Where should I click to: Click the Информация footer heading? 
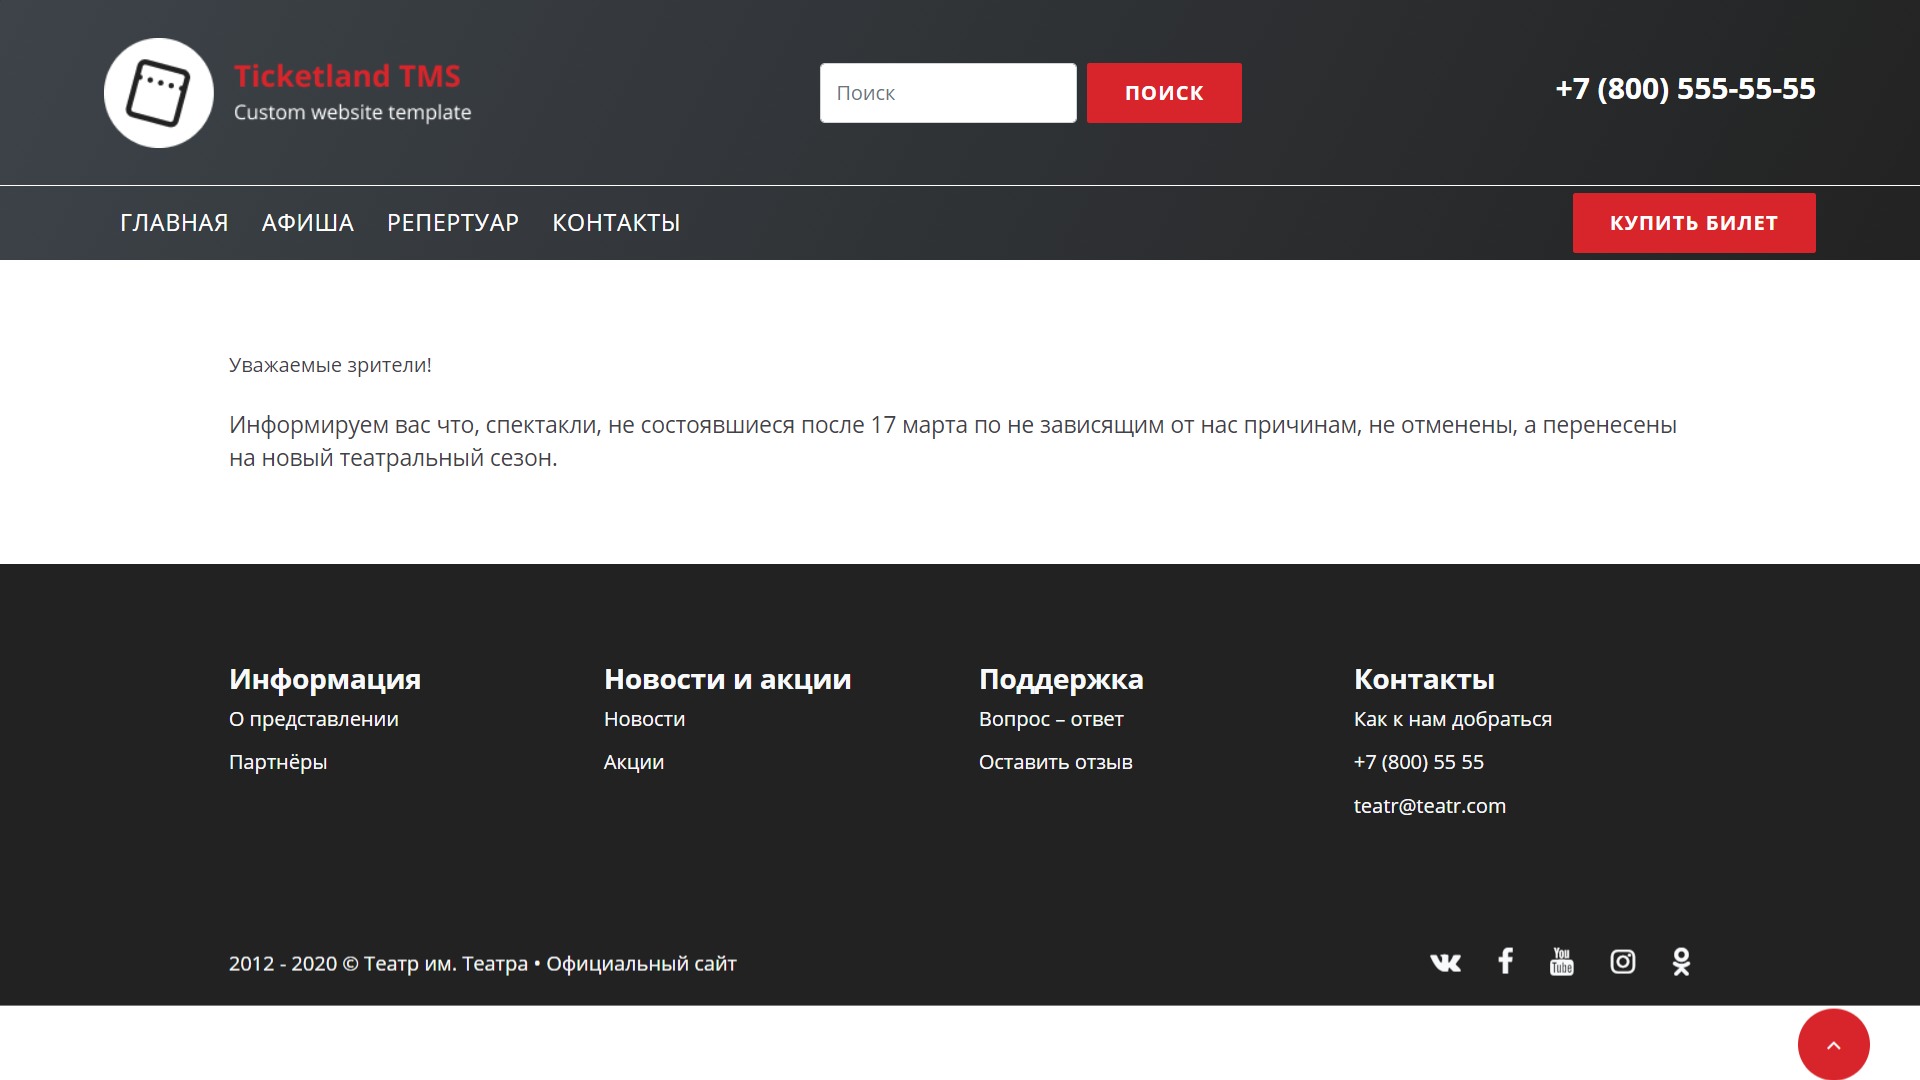click(x=325, y=679)
